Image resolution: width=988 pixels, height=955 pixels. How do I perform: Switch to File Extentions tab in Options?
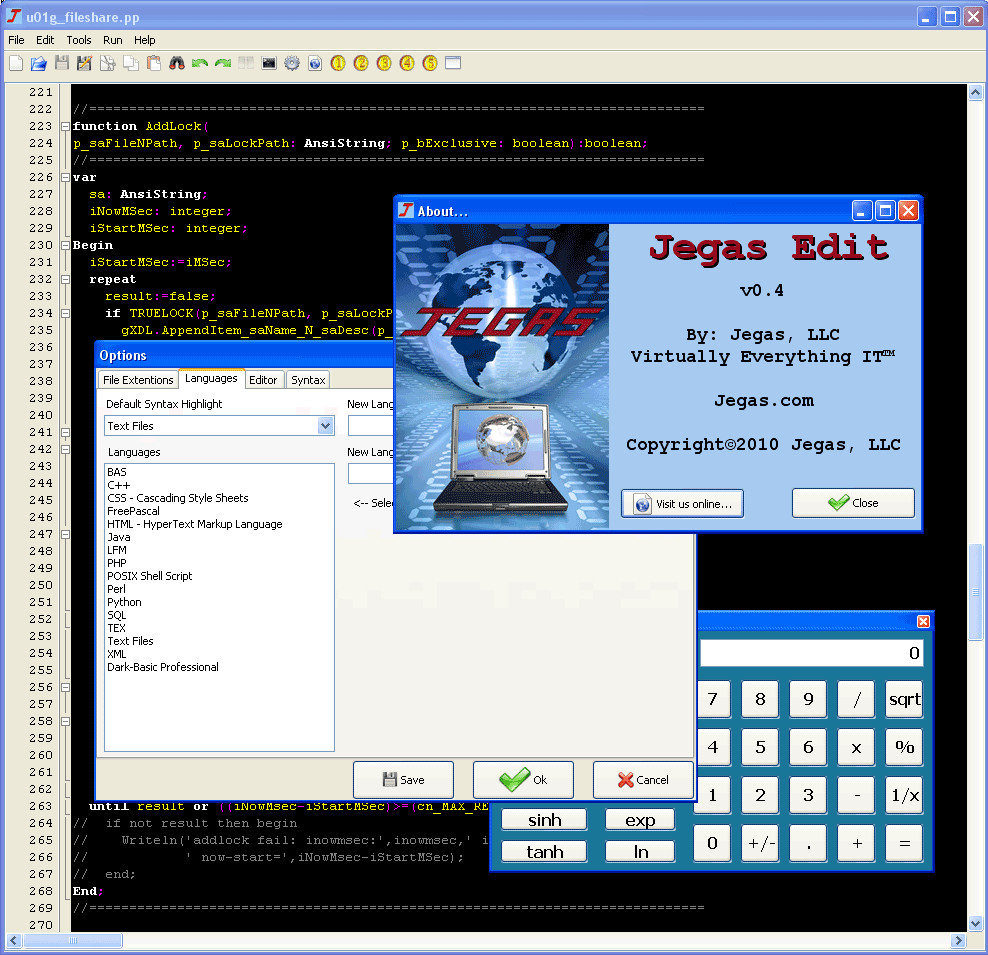point(138,380)
